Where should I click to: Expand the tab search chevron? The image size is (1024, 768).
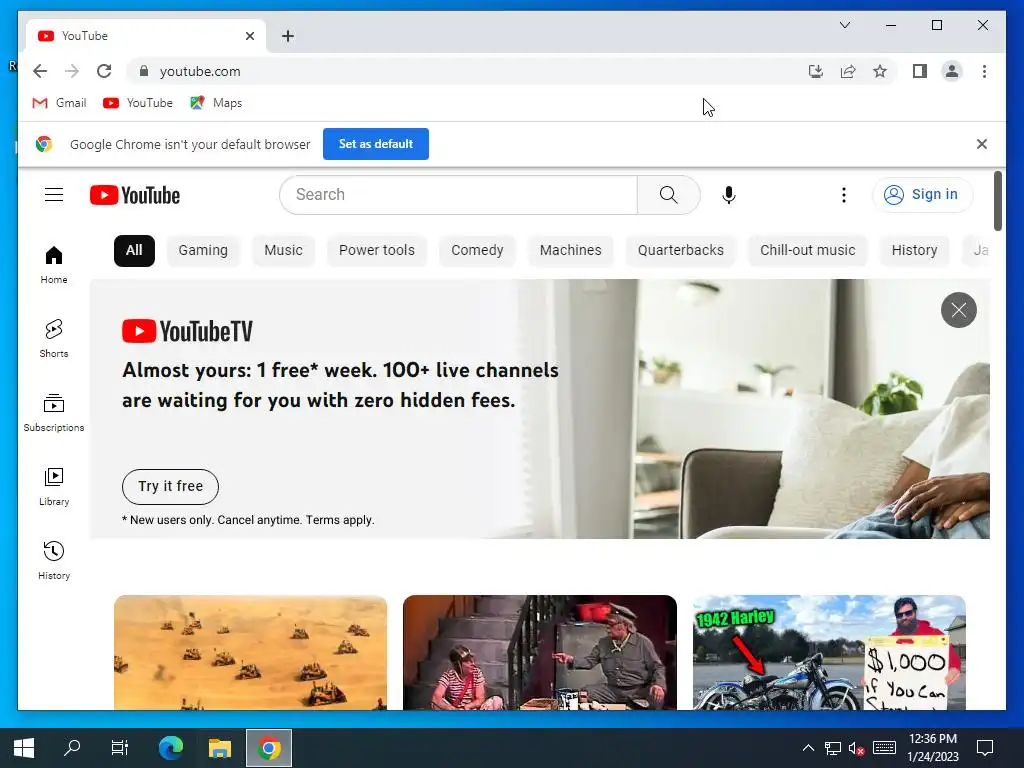click(844, 25)
